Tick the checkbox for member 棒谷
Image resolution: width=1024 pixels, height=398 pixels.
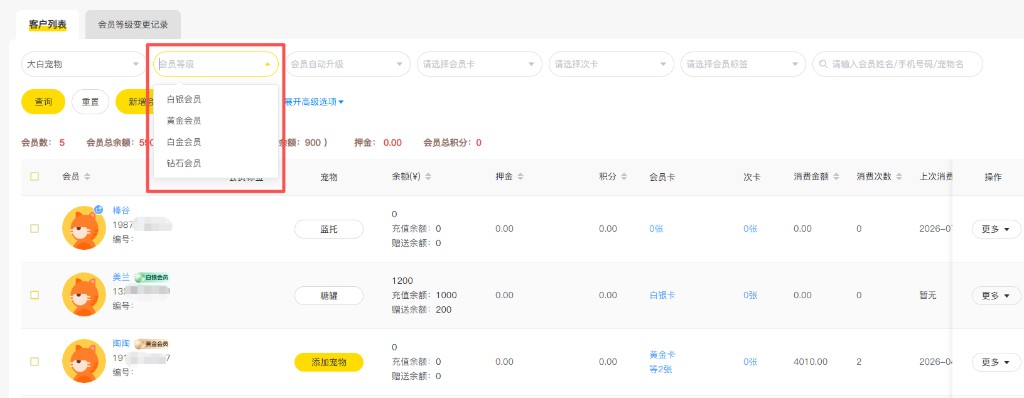click(35, 229)
